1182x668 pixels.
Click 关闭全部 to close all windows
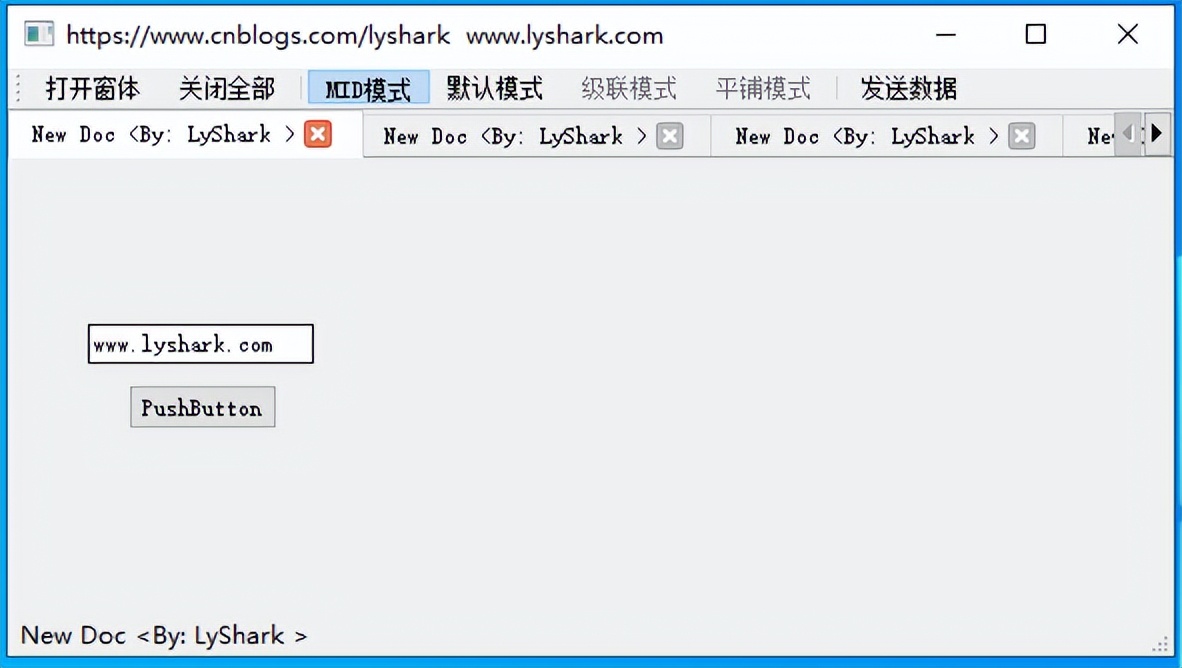tap(227, 89)
